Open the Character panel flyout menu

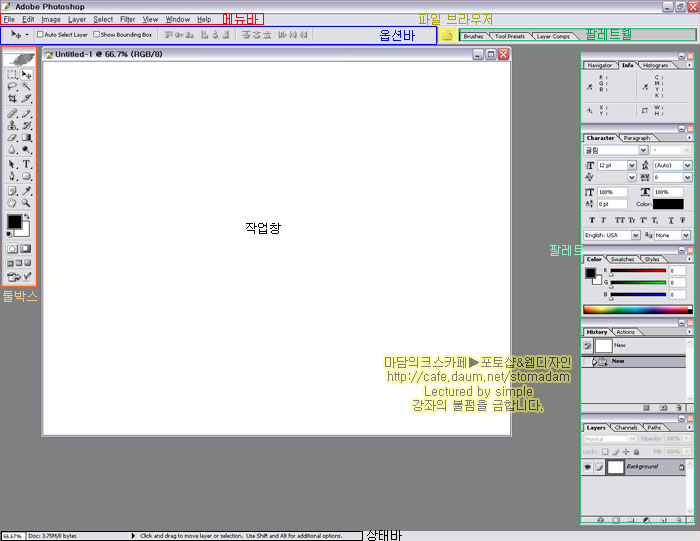[689, 138]
